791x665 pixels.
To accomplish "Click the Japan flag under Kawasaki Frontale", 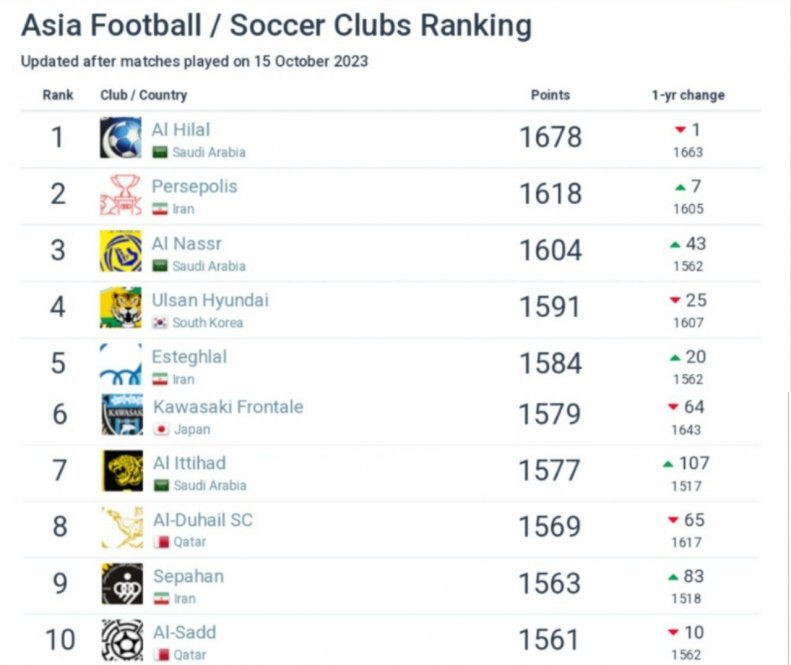I will [x=160, y=429].
